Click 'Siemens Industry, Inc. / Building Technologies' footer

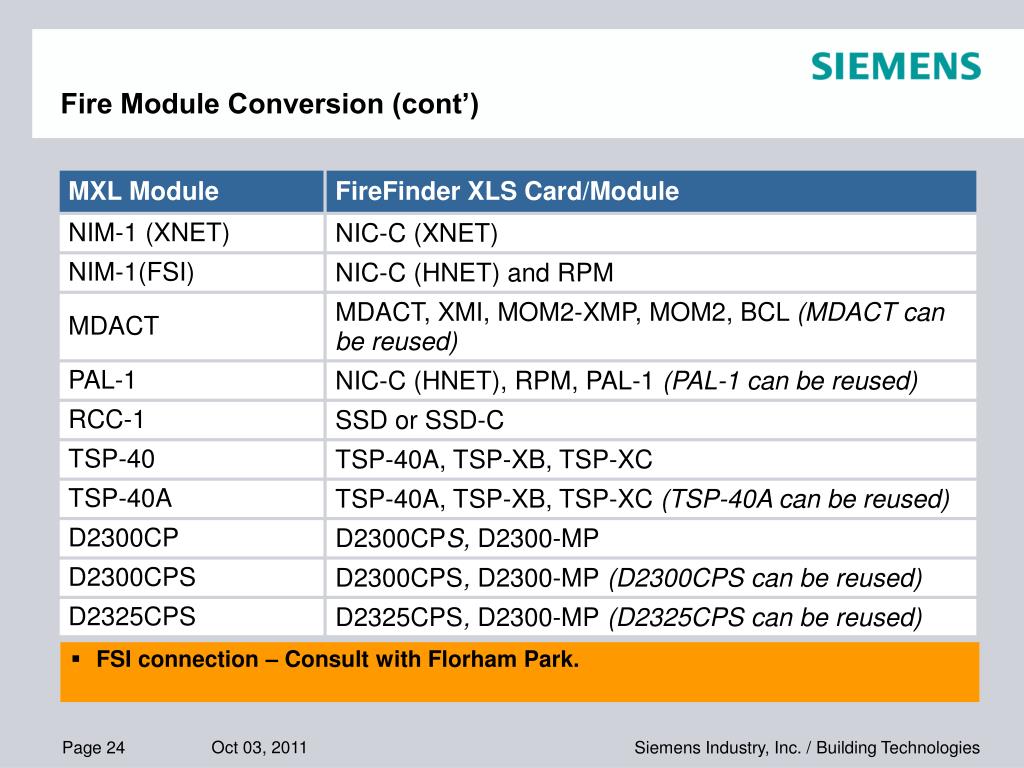(807, 748)
